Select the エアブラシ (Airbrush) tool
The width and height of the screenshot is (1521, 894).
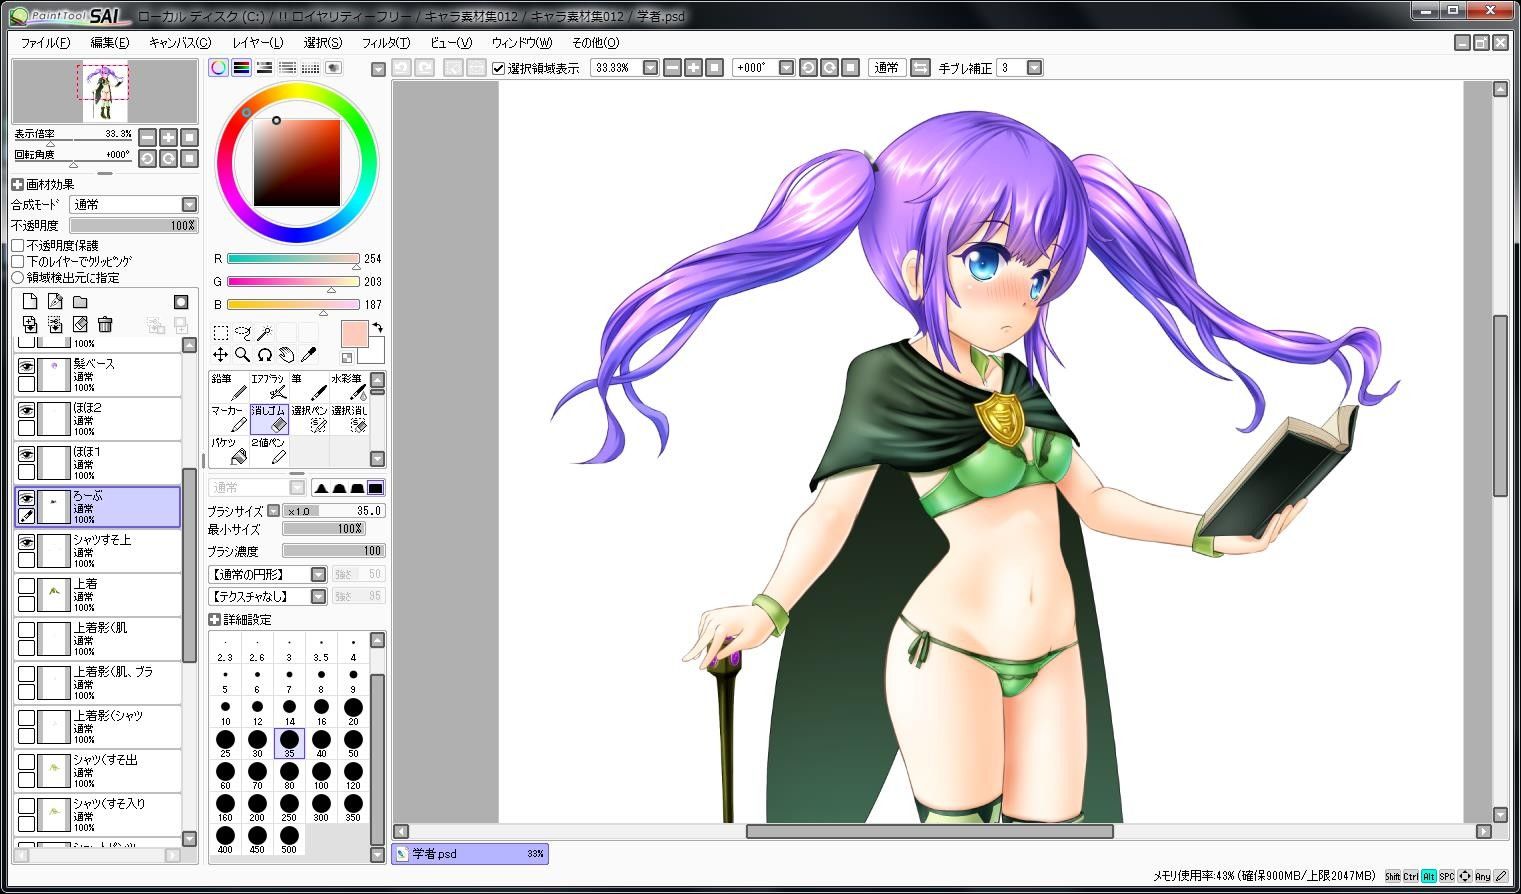[268, 386]
